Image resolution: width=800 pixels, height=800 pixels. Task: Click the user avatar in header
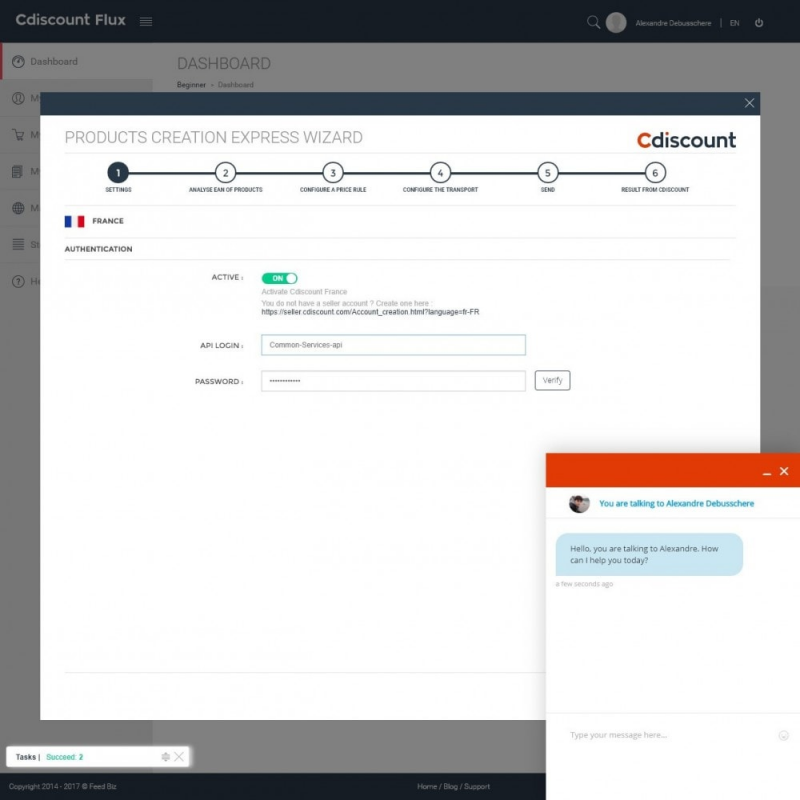click(x=616, y=22)
